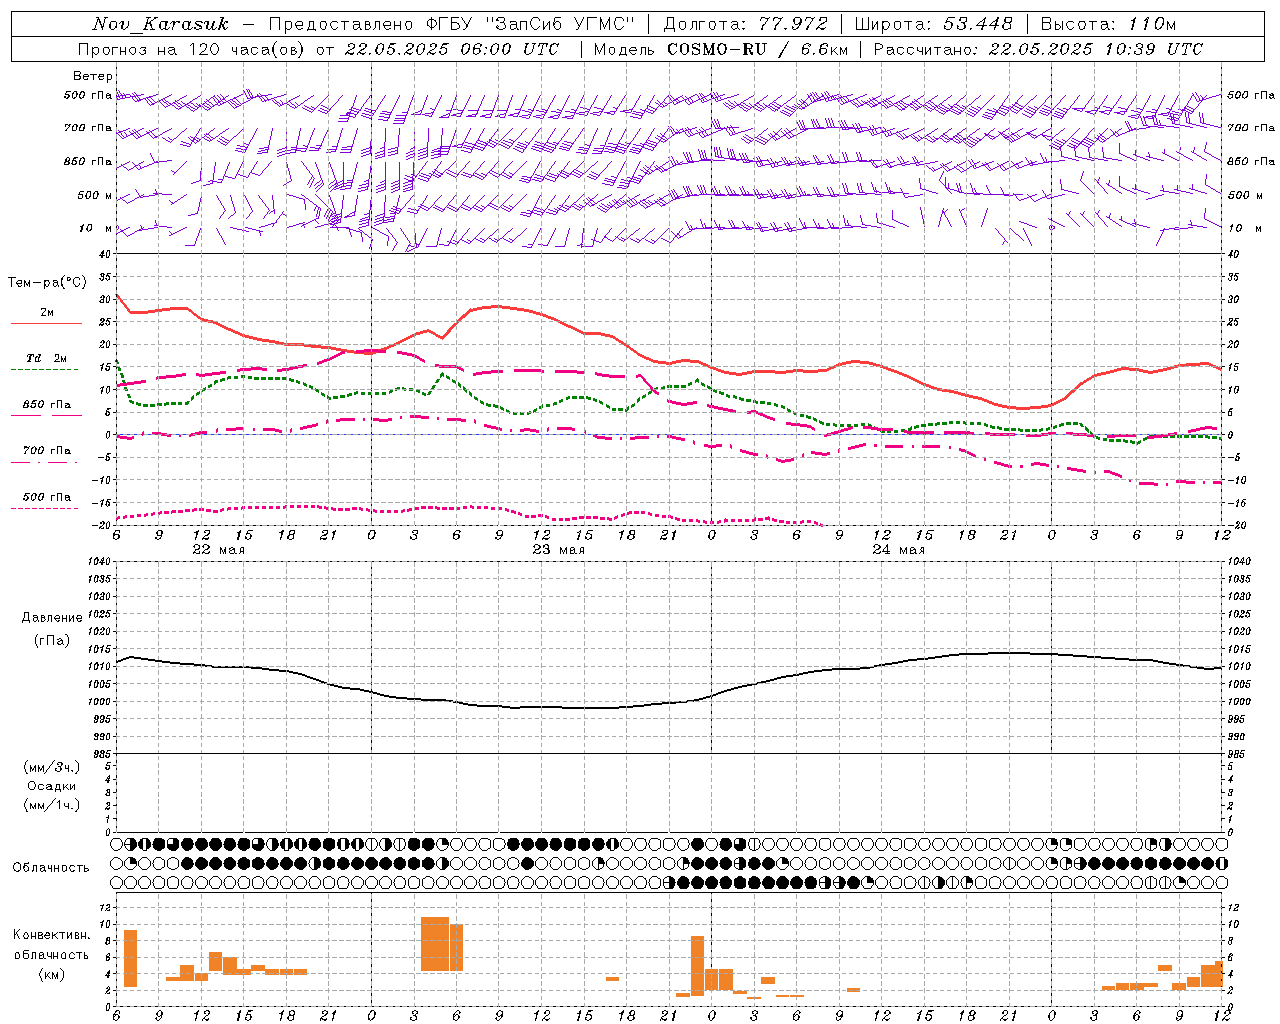
Task: Click the solid red 2м legend line sample
Action: [46, 323]
